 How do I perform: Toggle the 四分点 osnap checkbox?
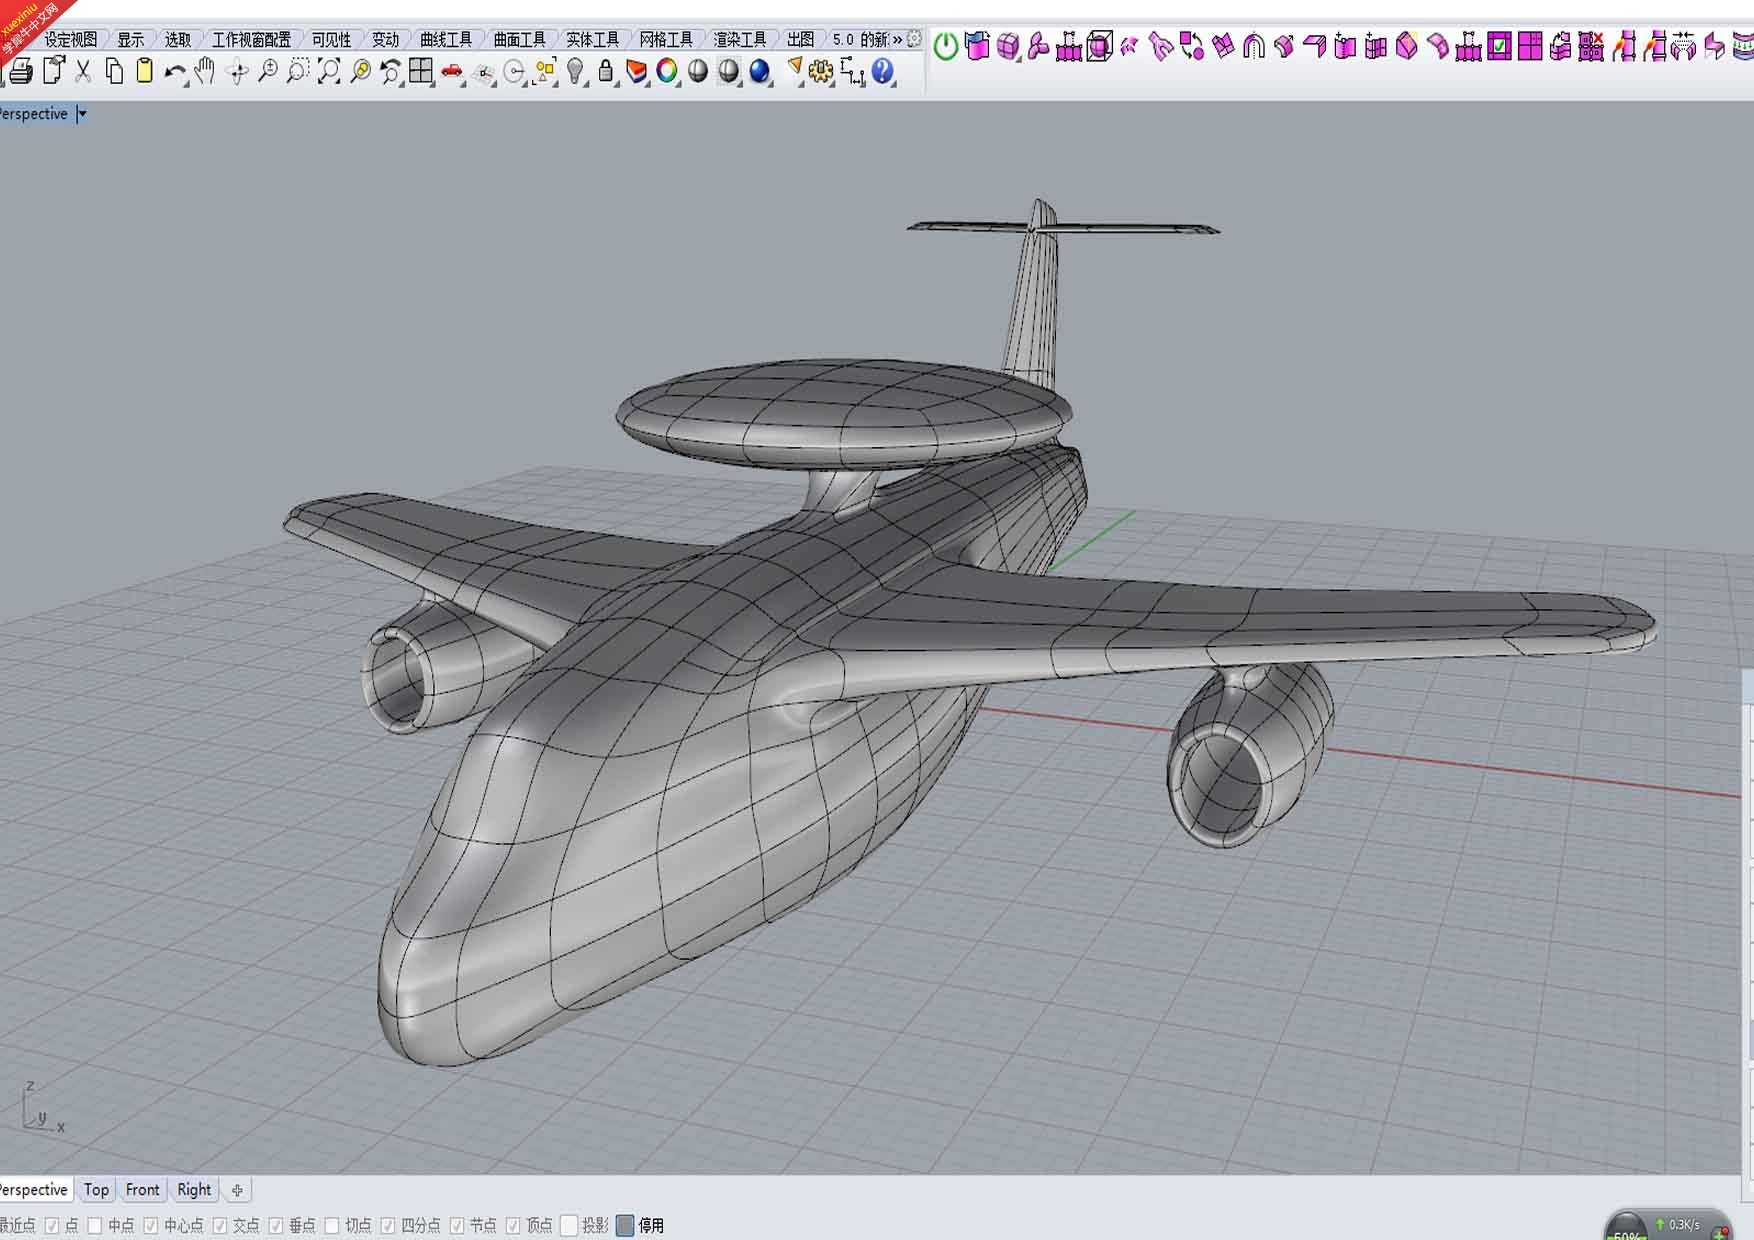(388, 1225)
